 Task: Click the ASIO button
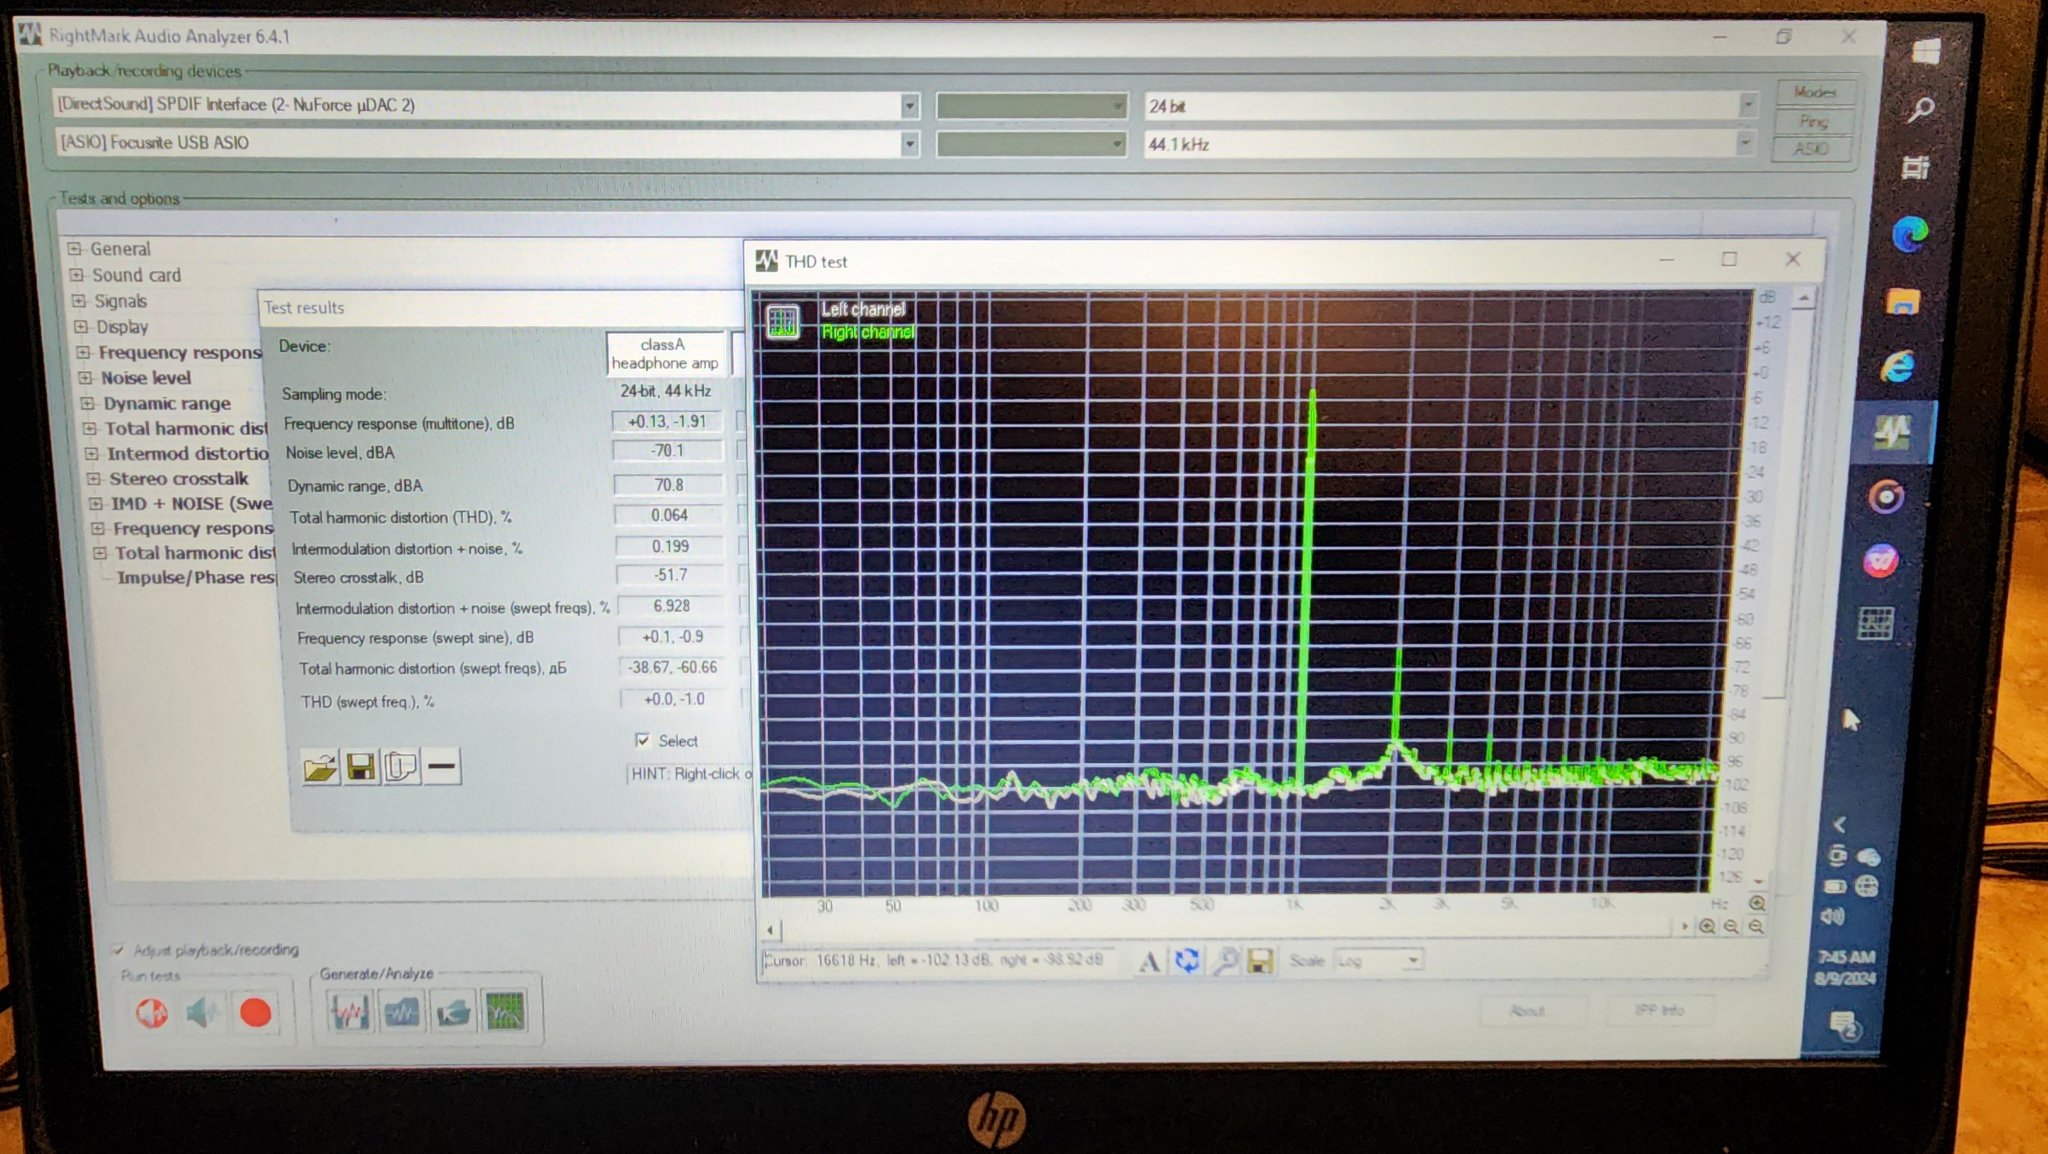1811,149
